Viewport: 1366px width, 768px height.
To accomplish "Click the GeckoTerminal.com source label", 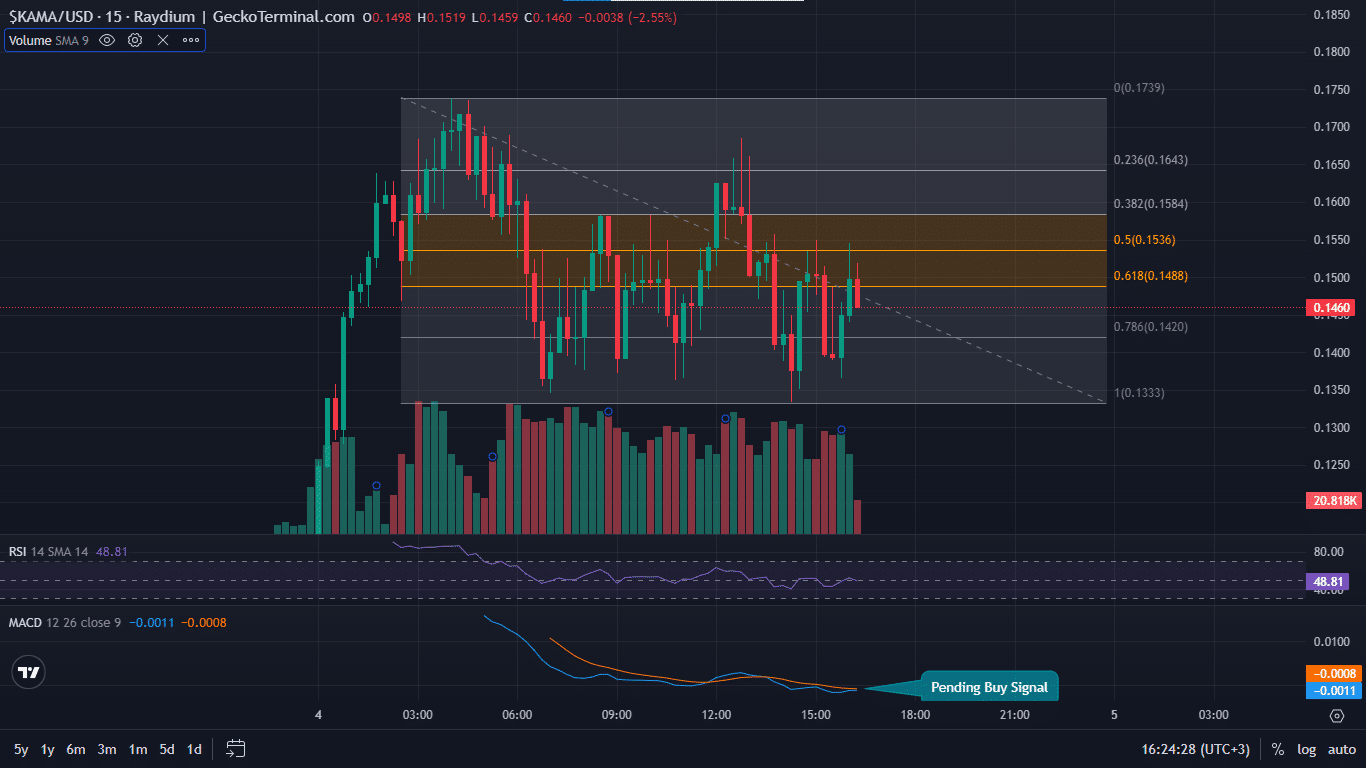I will click(285, 17).
